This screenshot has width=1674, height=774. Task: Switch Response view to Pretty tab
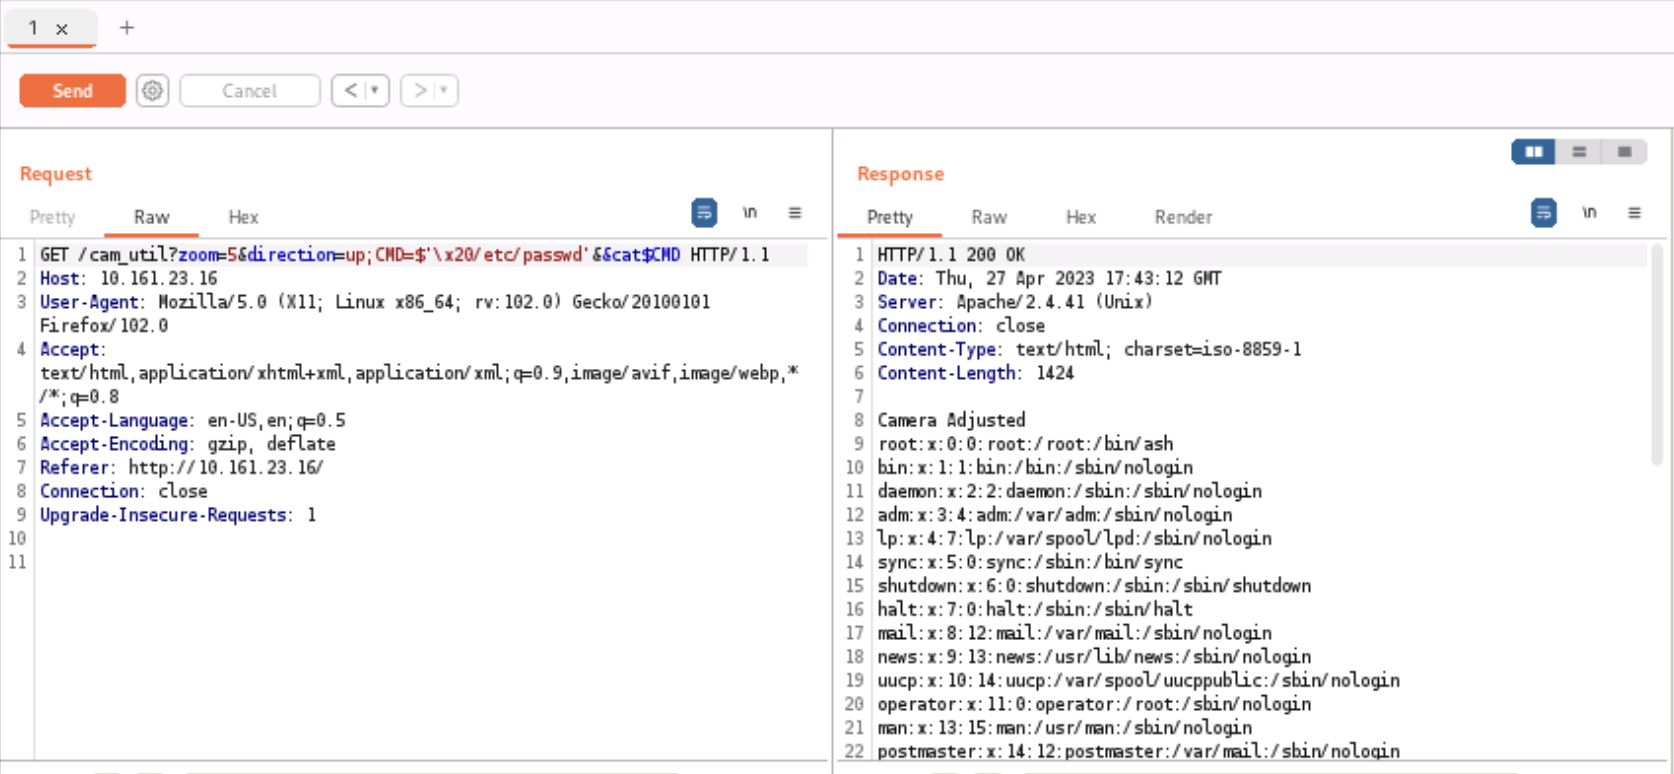coord(890,217)
